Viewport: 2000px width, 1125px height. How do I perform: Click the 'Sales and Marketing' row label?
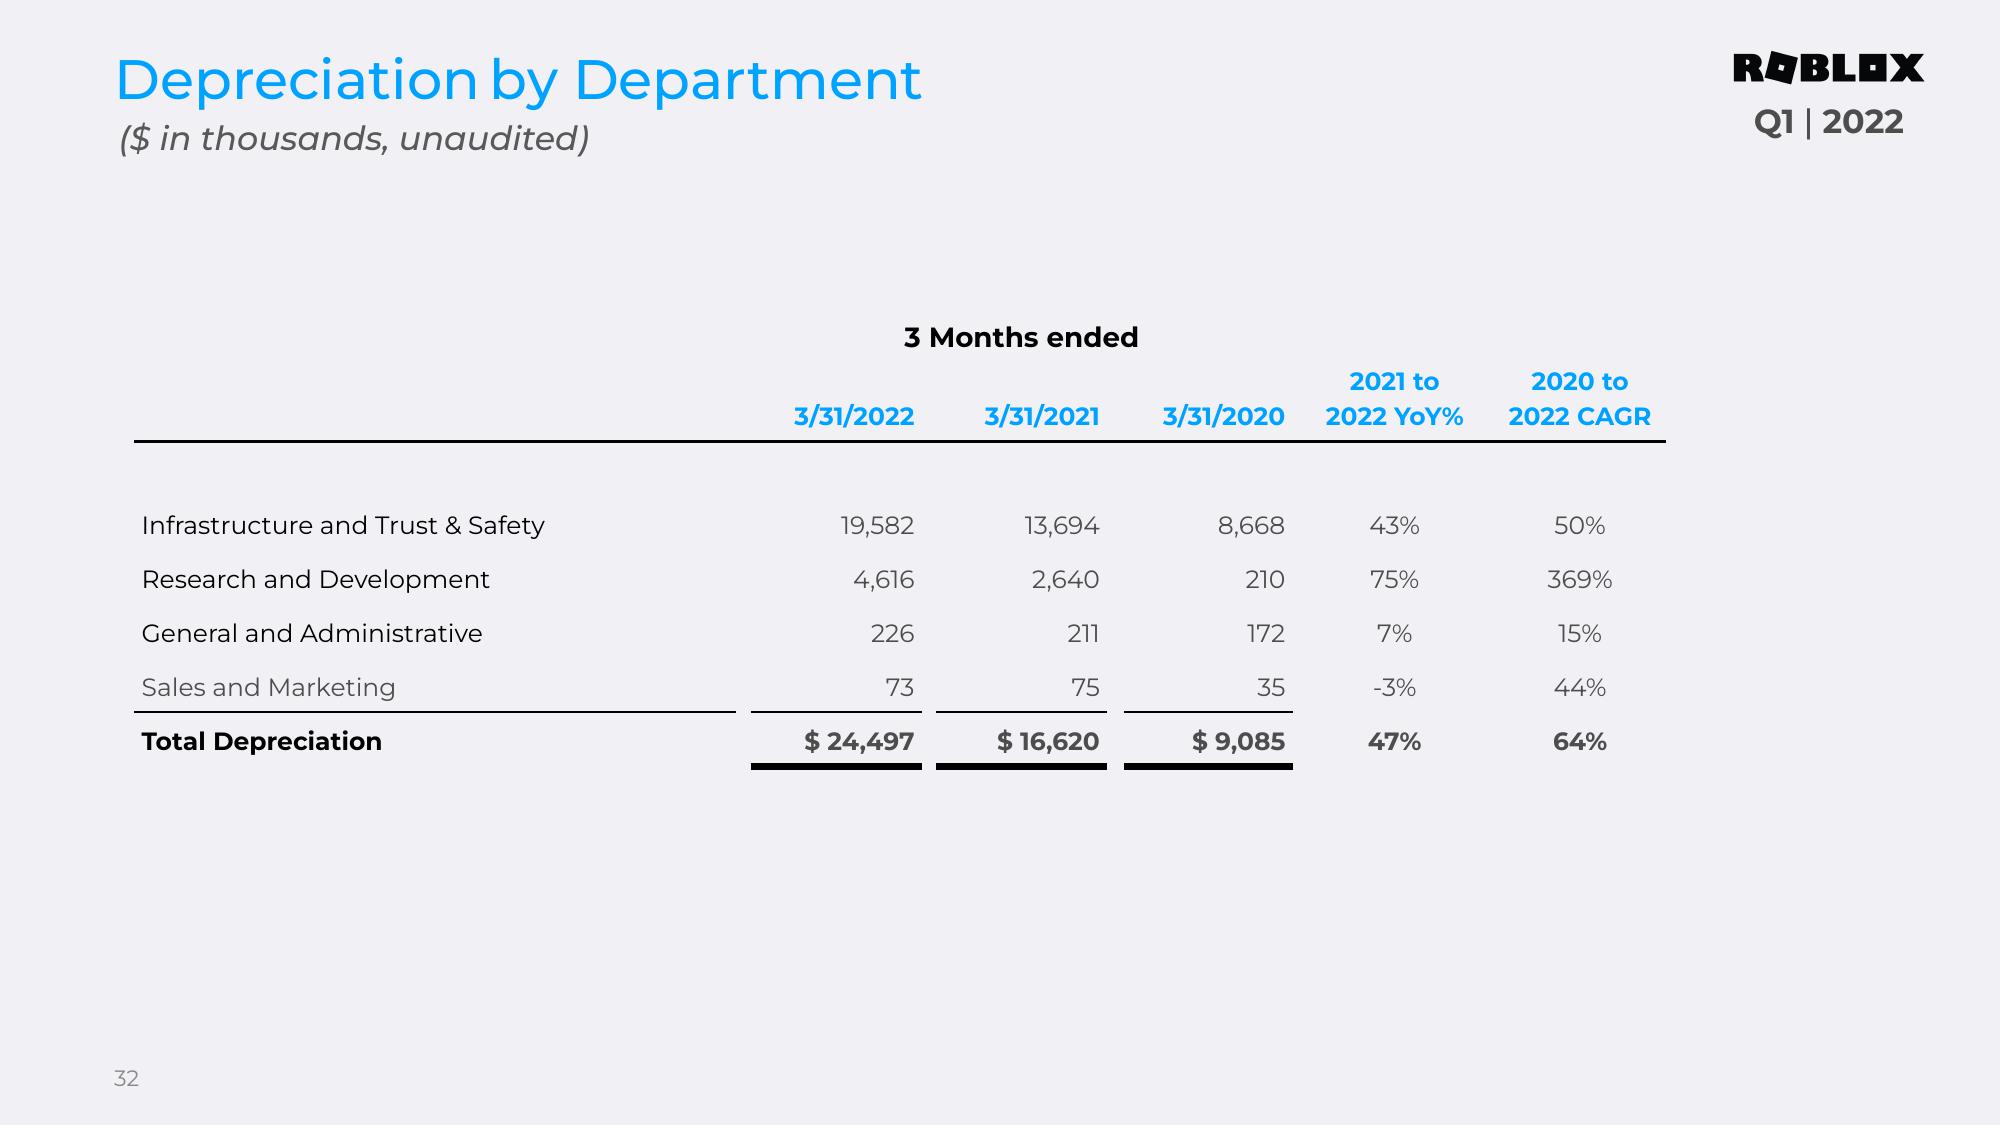click(x=269, y=688)
